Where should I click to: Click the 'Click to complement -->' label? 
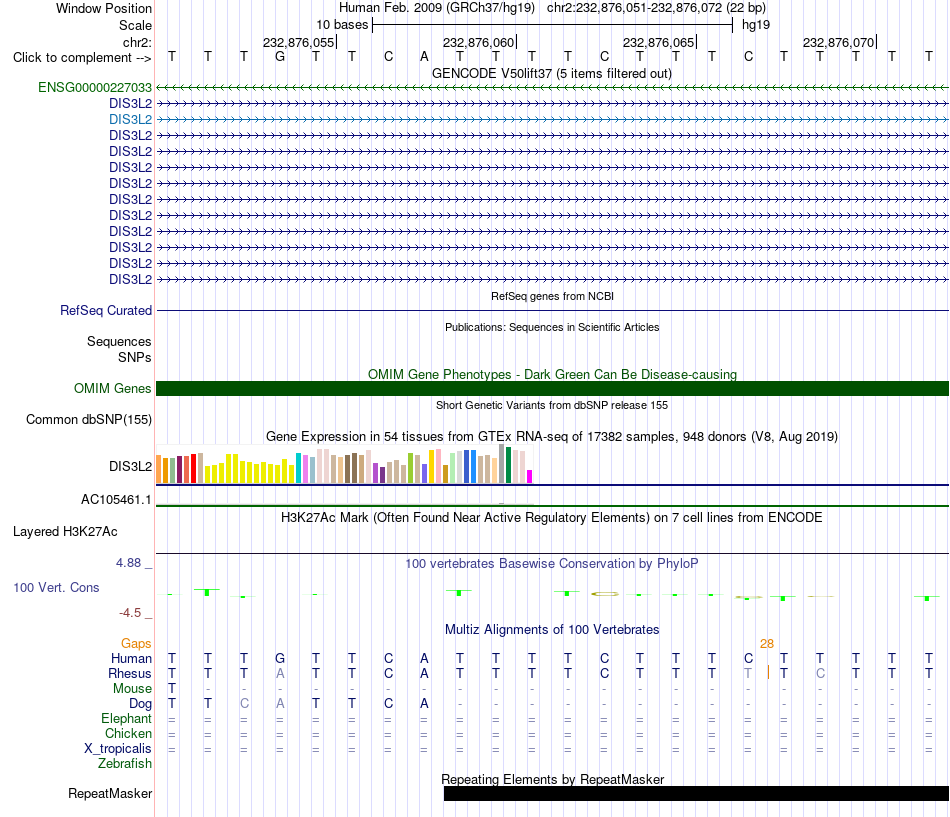[82, 58]
